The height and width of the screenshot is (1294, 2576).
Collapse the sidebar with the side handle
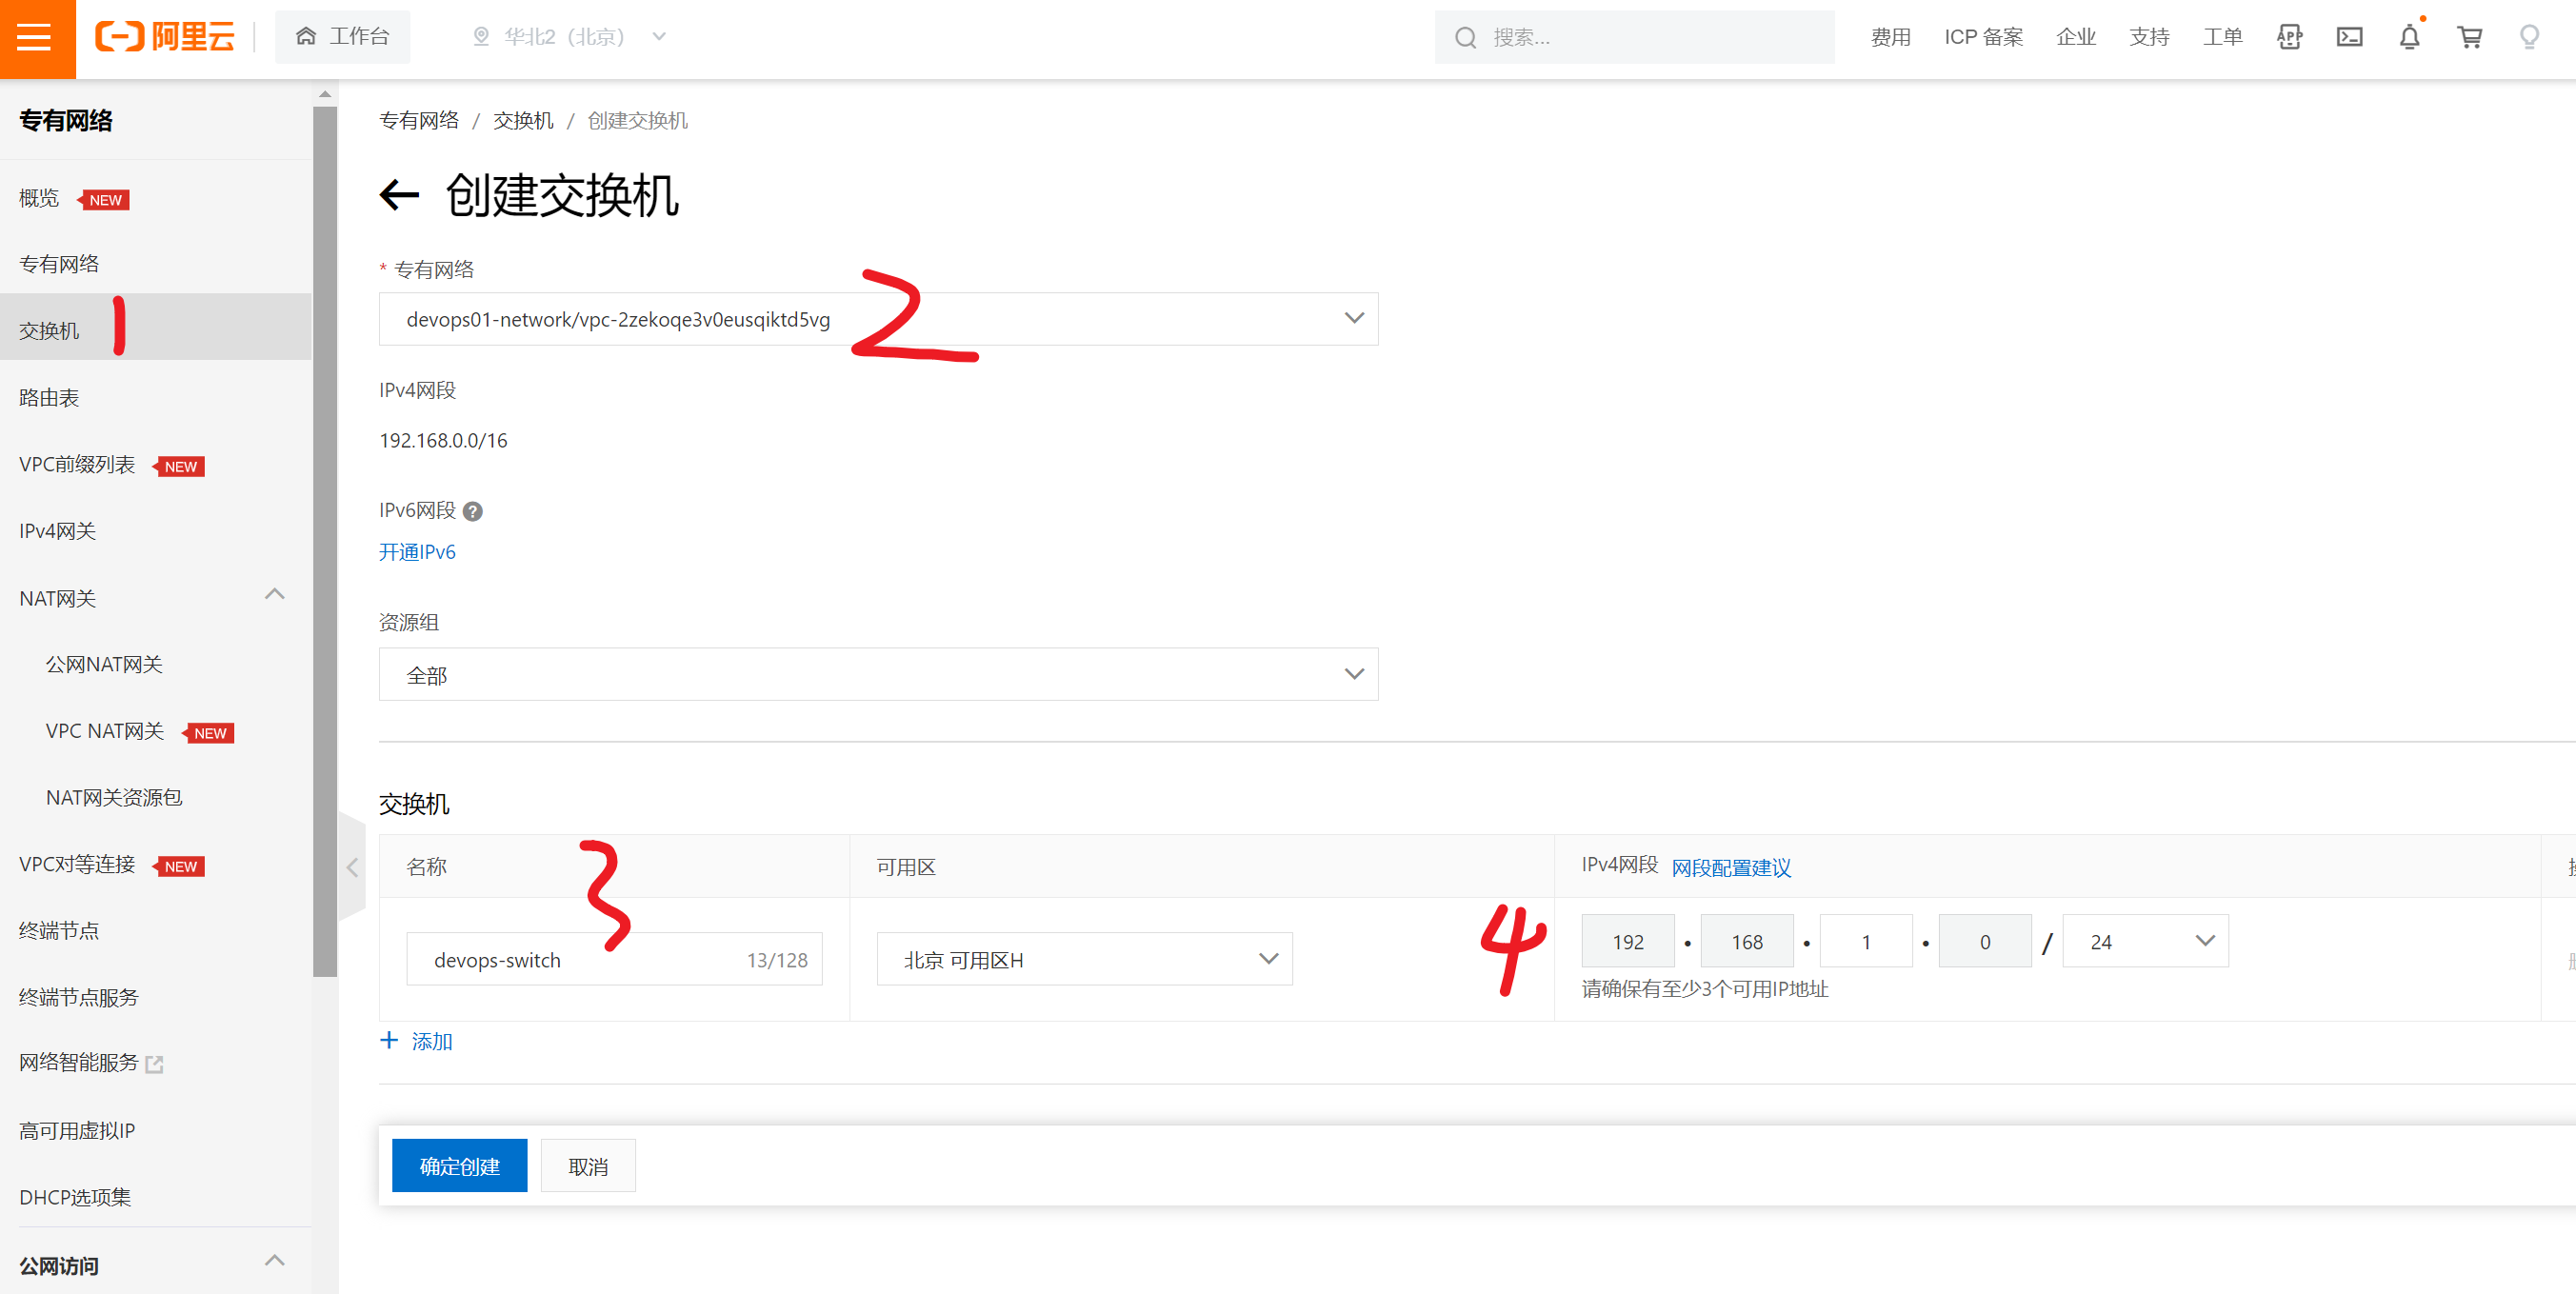[x=352, y=867]
